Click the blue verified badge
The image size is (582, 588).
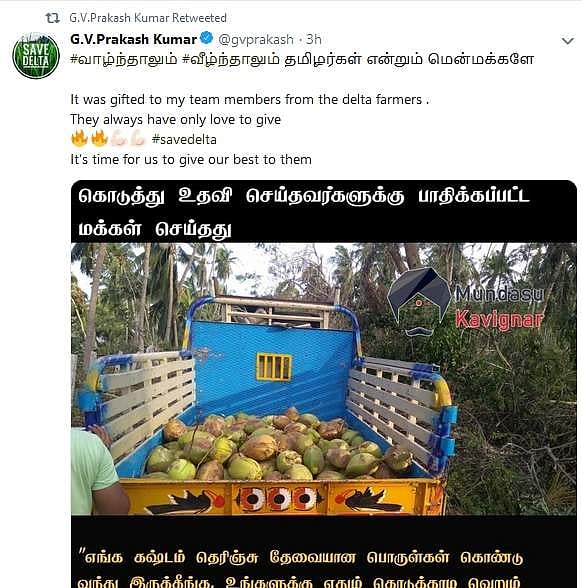point(207,38)
